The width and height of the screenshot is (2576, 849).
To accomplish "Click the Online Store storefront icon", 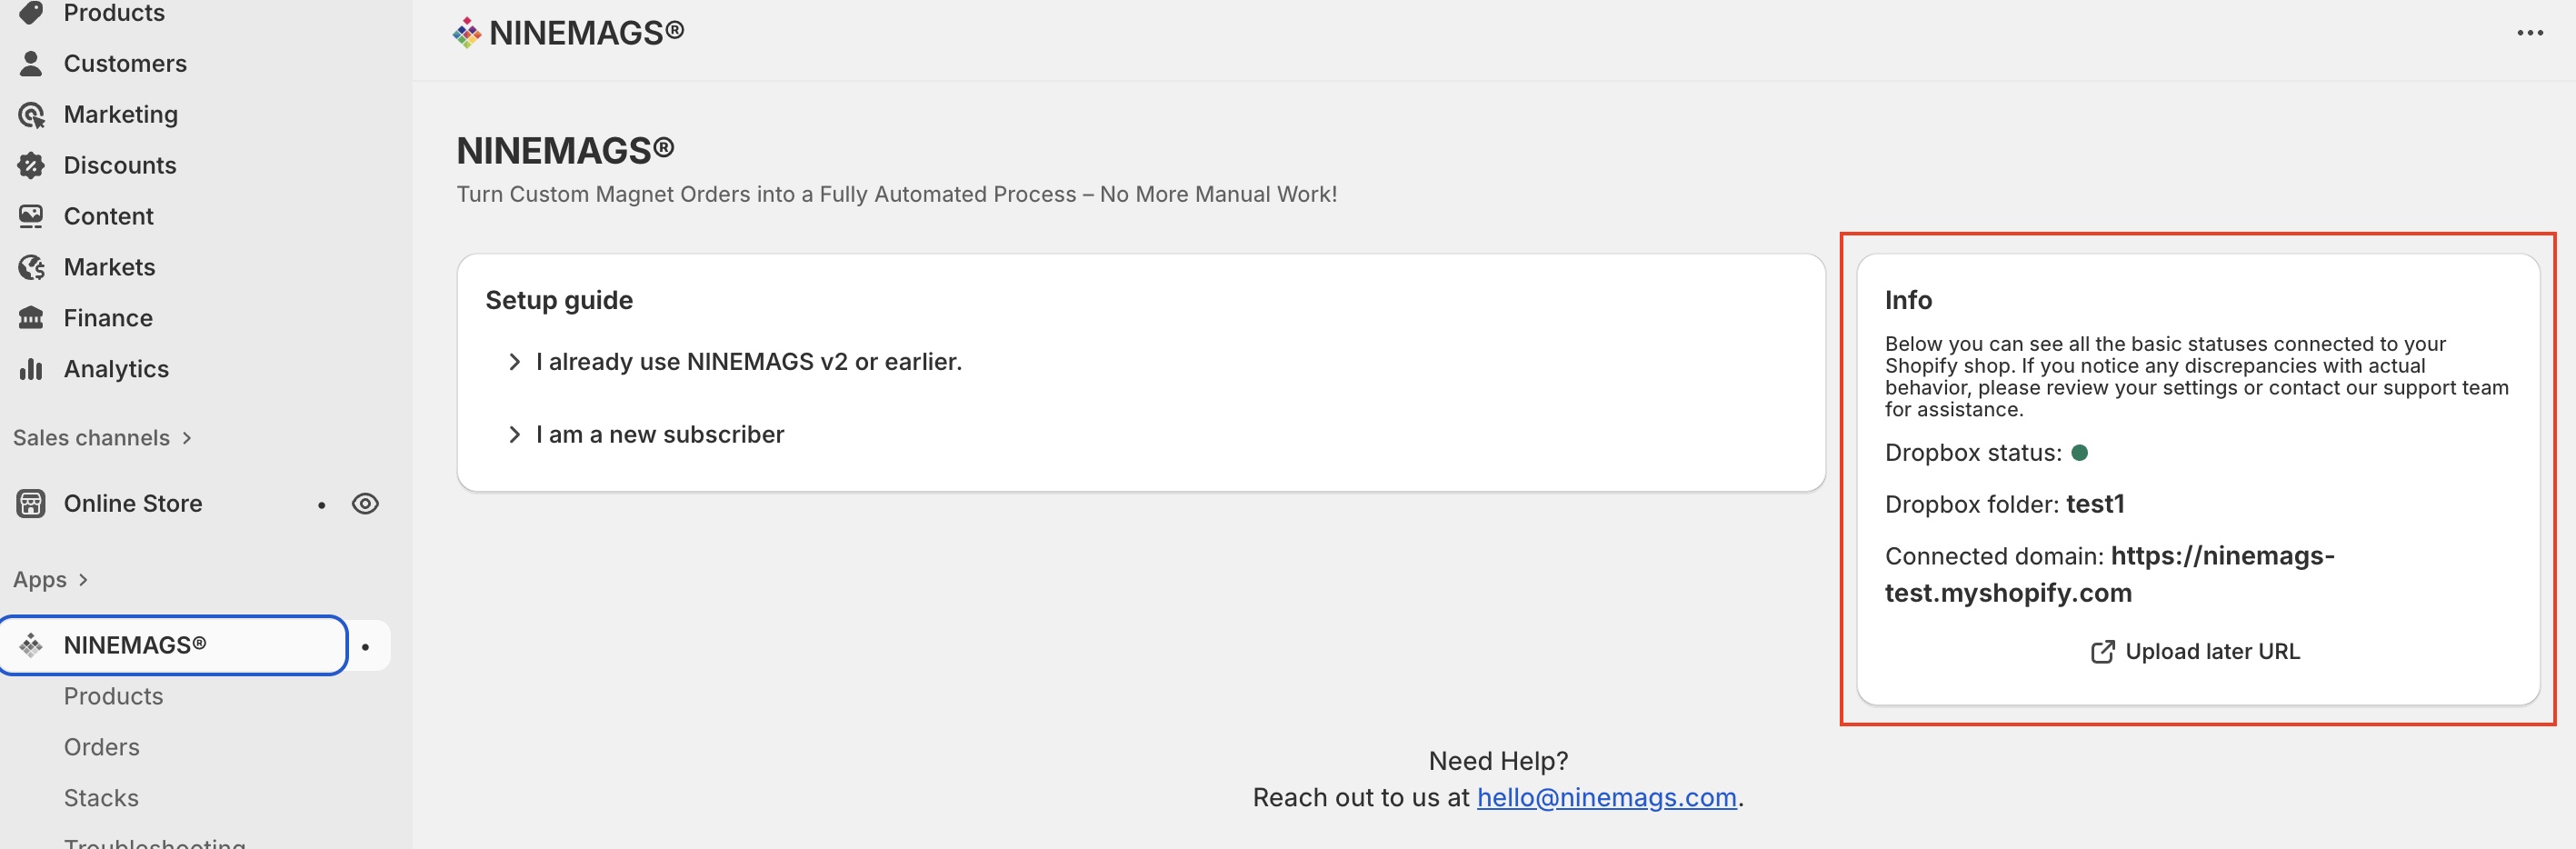I will [31, 503].
